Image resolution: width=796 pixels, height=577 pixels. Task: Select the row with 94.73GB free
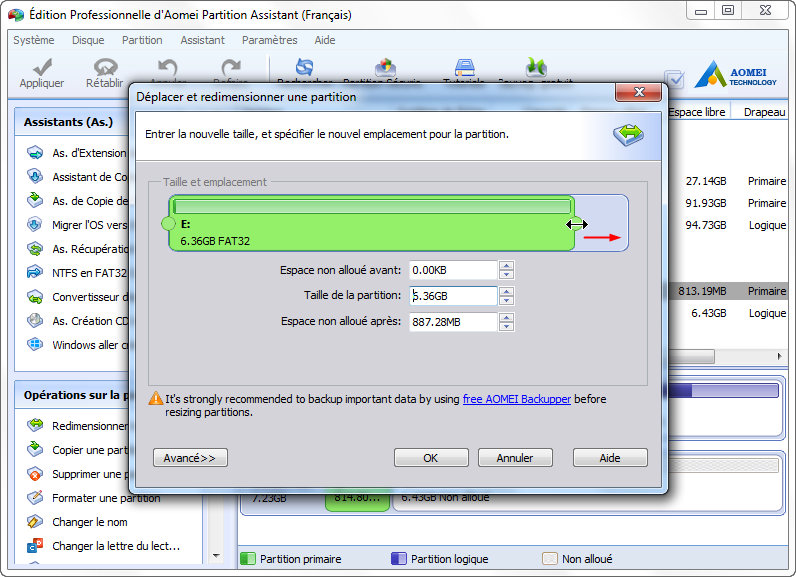pyautogui.click(x=728, y=225)
